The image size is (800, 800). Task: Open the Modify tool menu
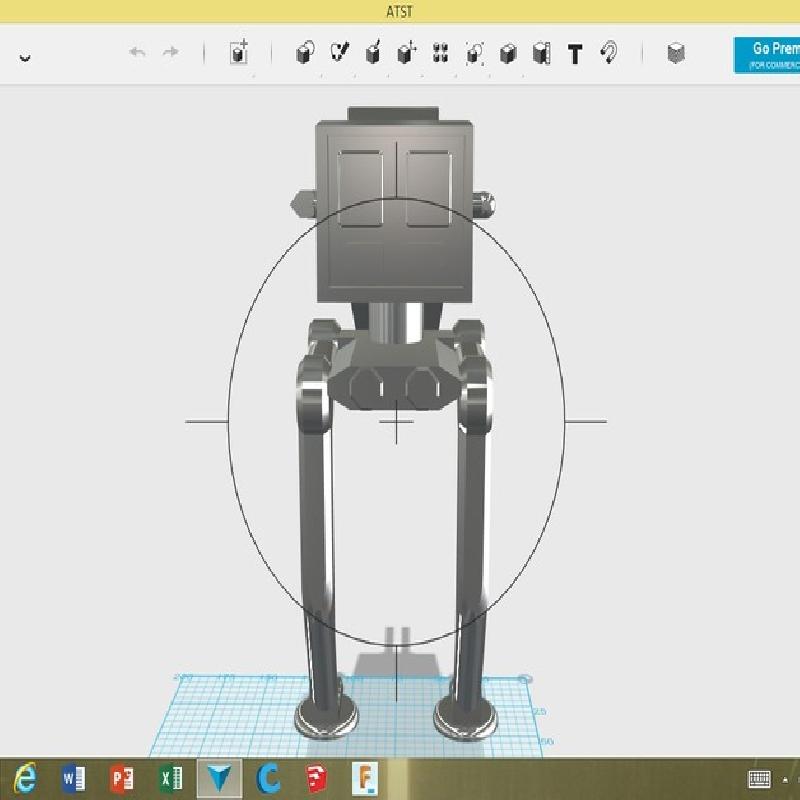pyautogui.click(x=407, y=52)
